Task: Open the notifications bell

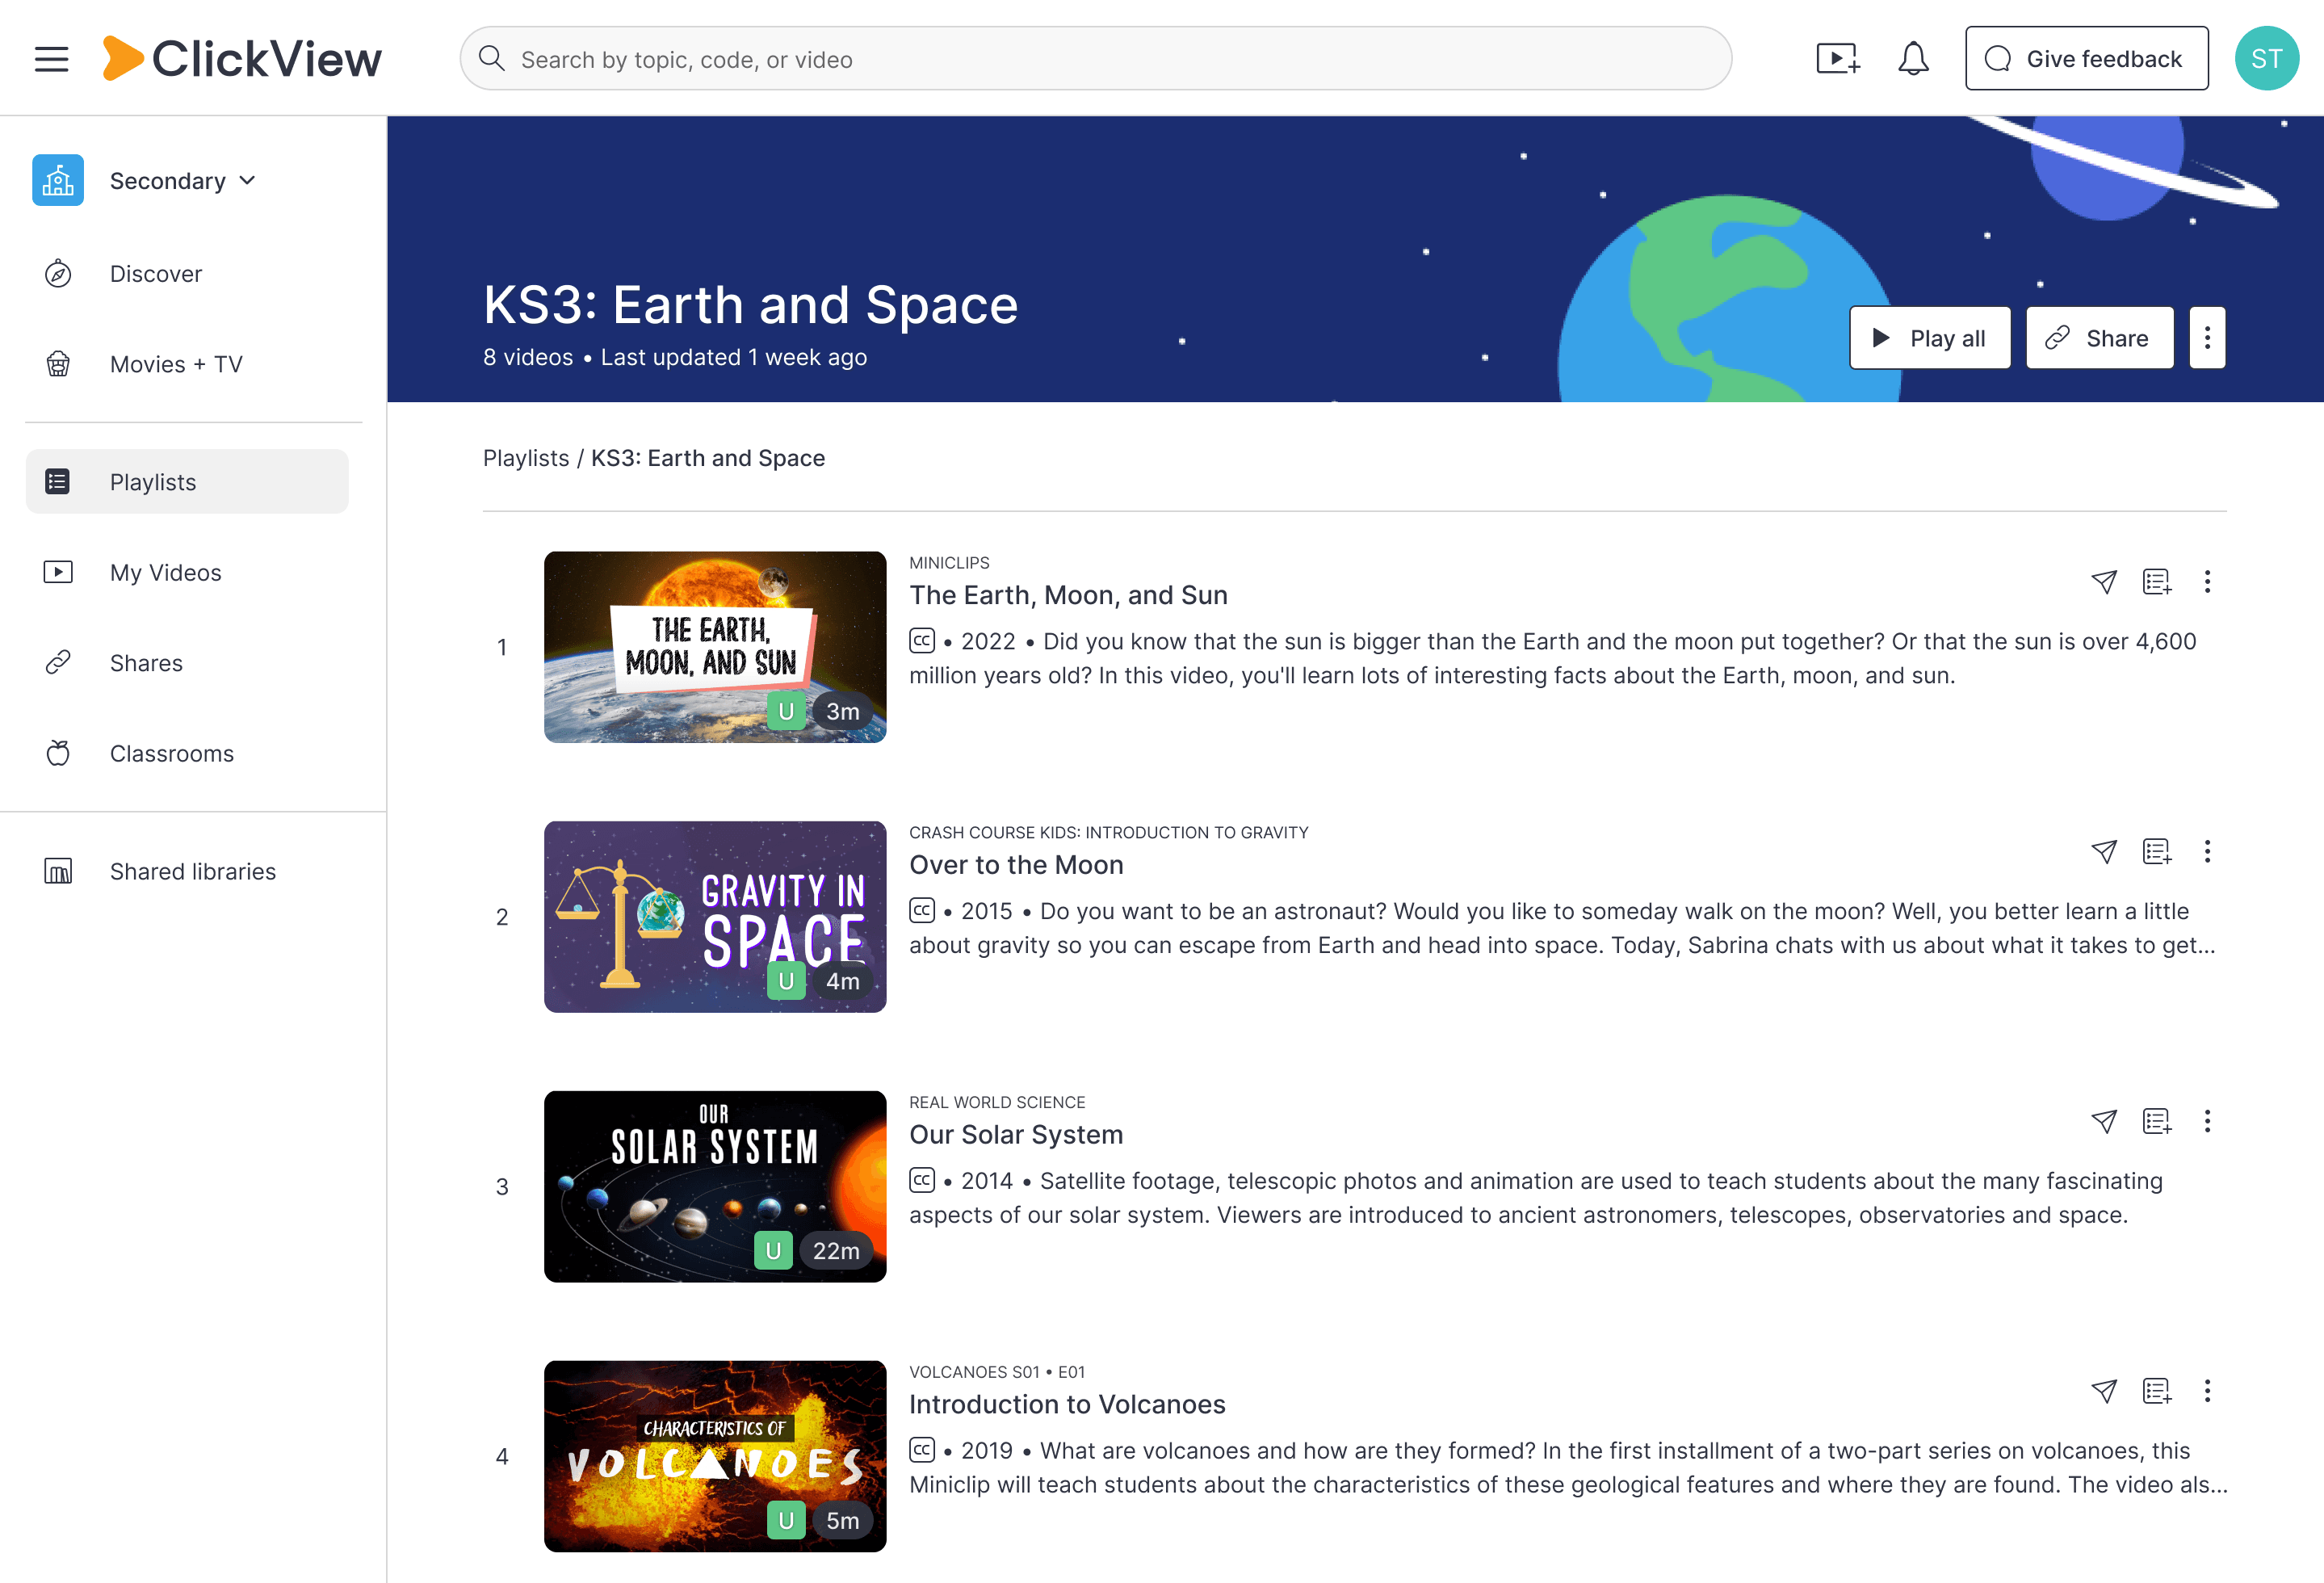Action: (1913, 59)
